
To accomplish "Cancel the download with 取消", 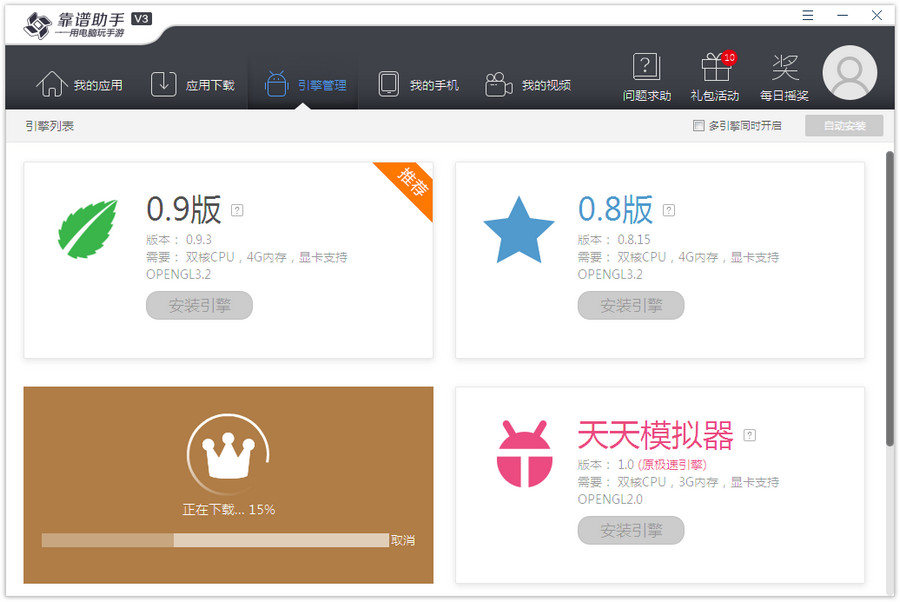I will coord(404,541).
